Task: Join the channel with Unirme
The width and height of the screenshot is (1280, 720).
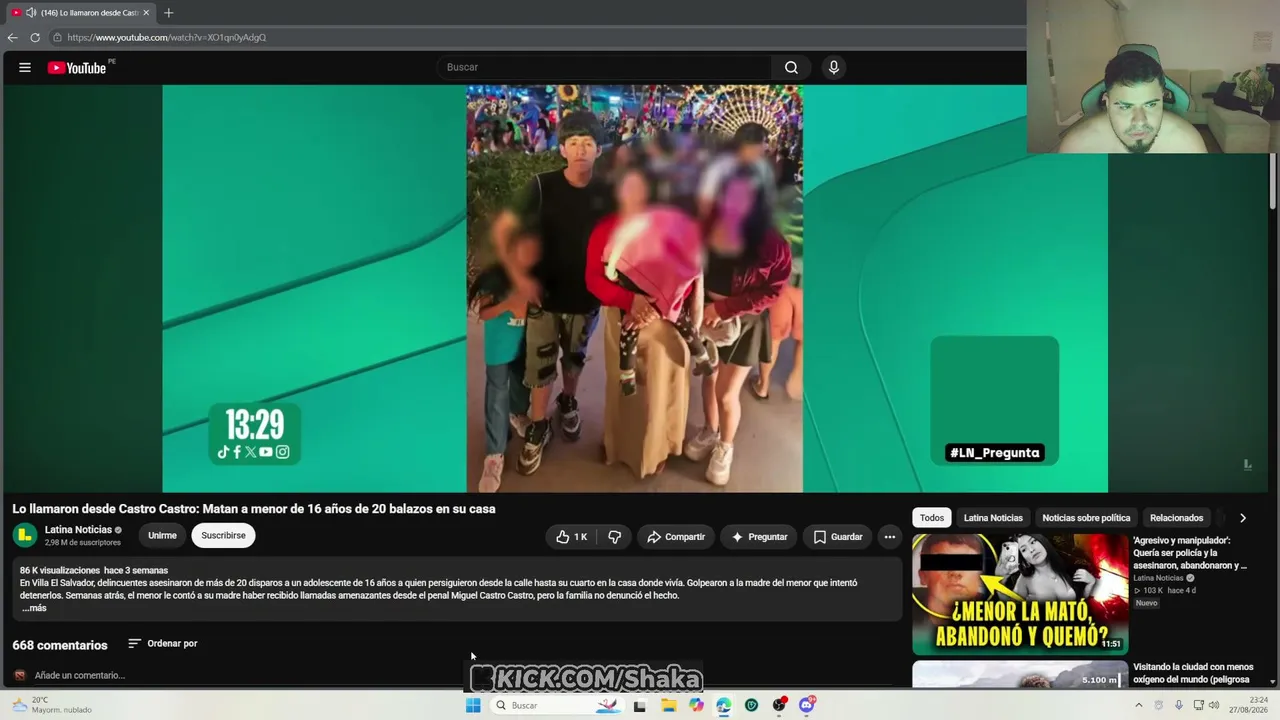Action: pyautogui.click(x=162, y=536)
